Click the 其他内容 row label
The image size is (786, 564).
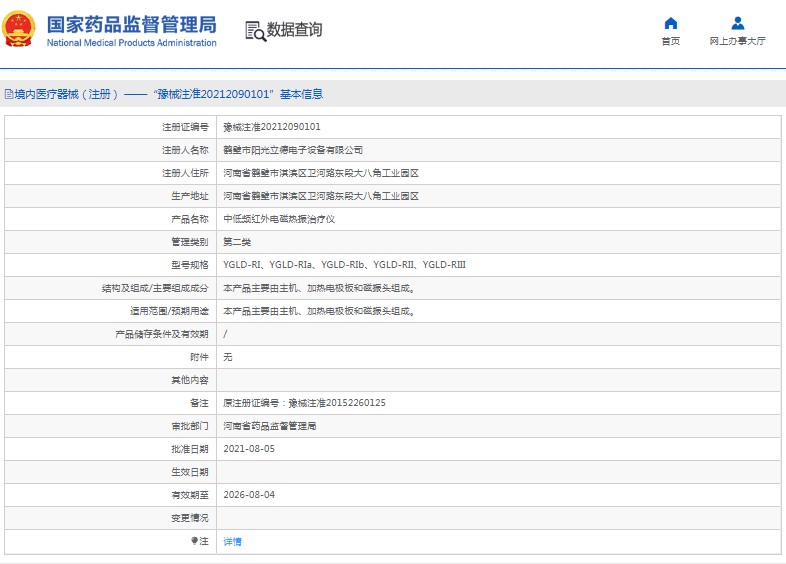click(189, 380)
